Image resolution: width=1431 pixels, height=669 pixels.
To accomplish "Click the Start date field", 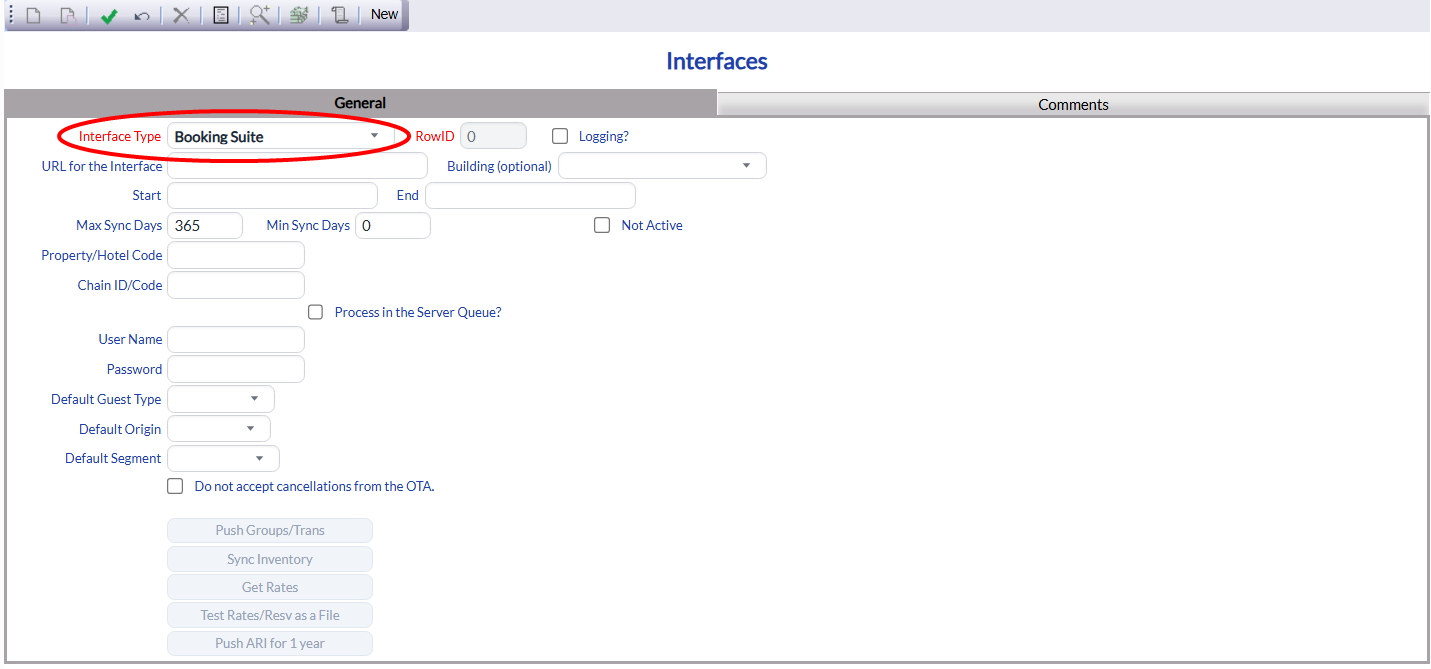I will pos(272,195).
